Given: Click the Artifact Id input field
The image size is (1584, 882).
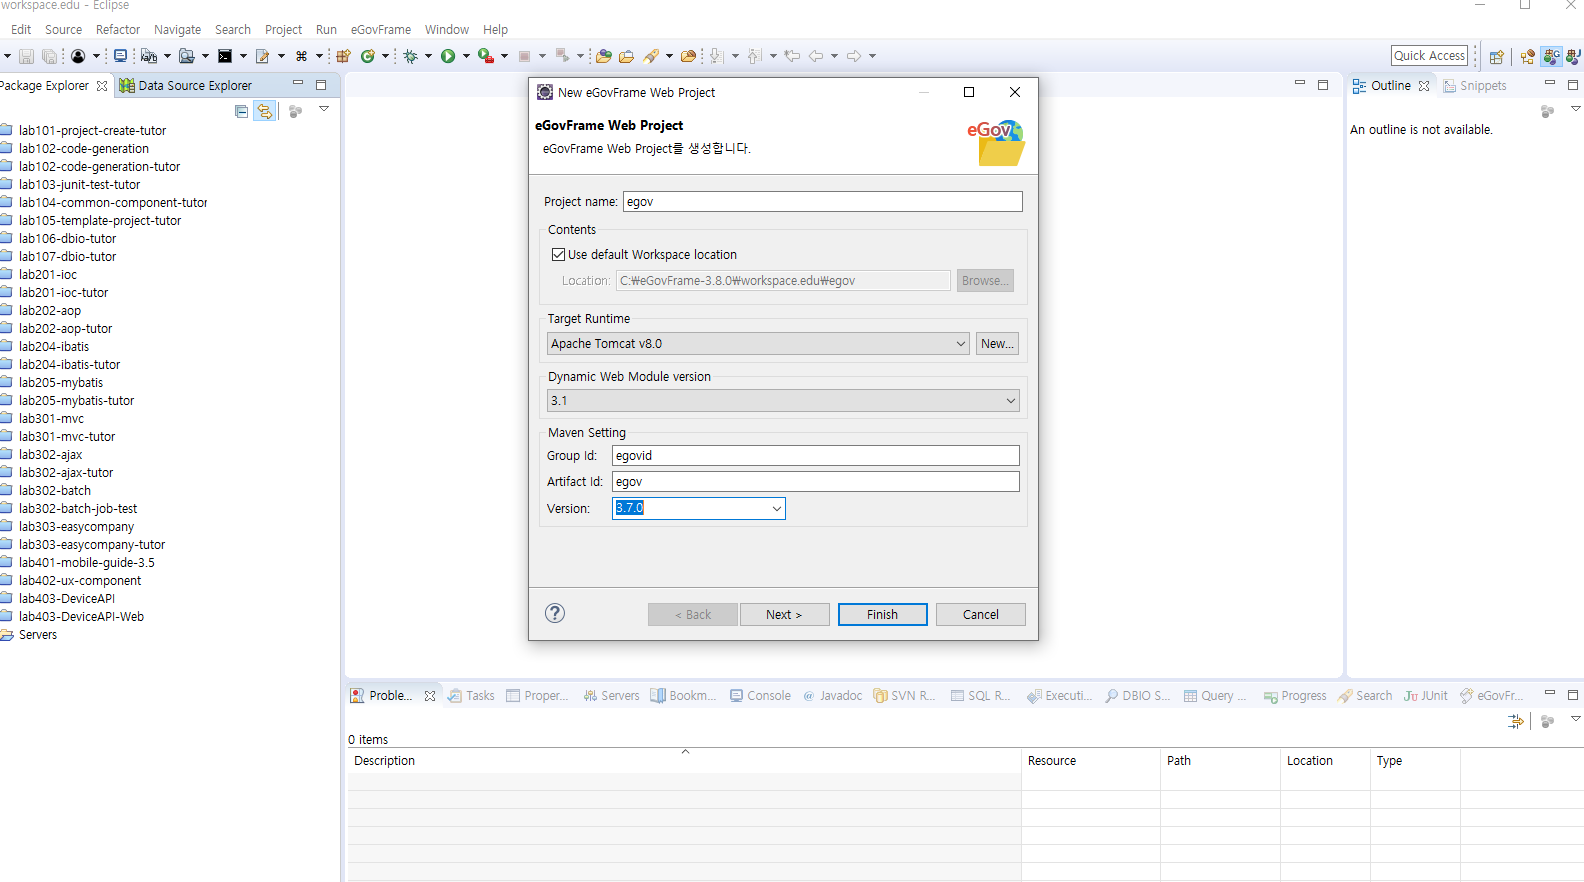Looking at the screenshot, I should 815,481.
